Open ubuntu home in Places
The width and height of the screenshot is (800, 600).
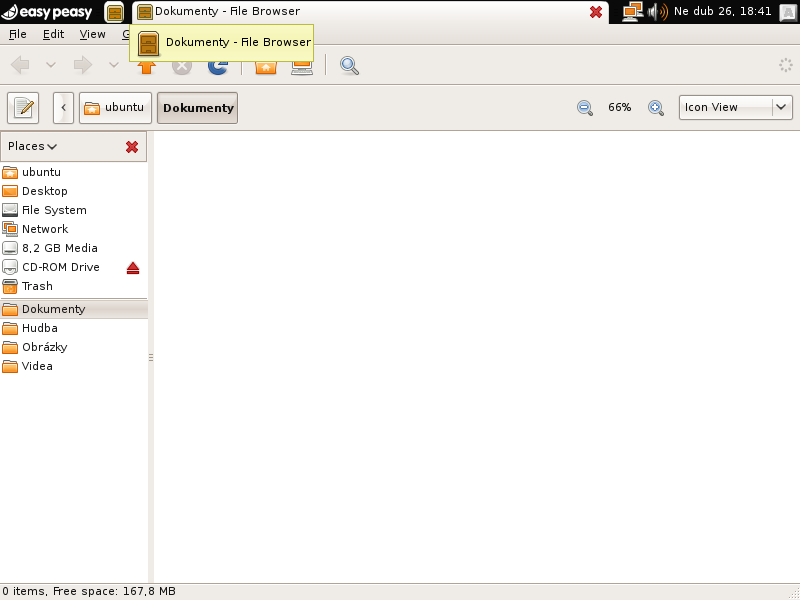pos(74,172)
